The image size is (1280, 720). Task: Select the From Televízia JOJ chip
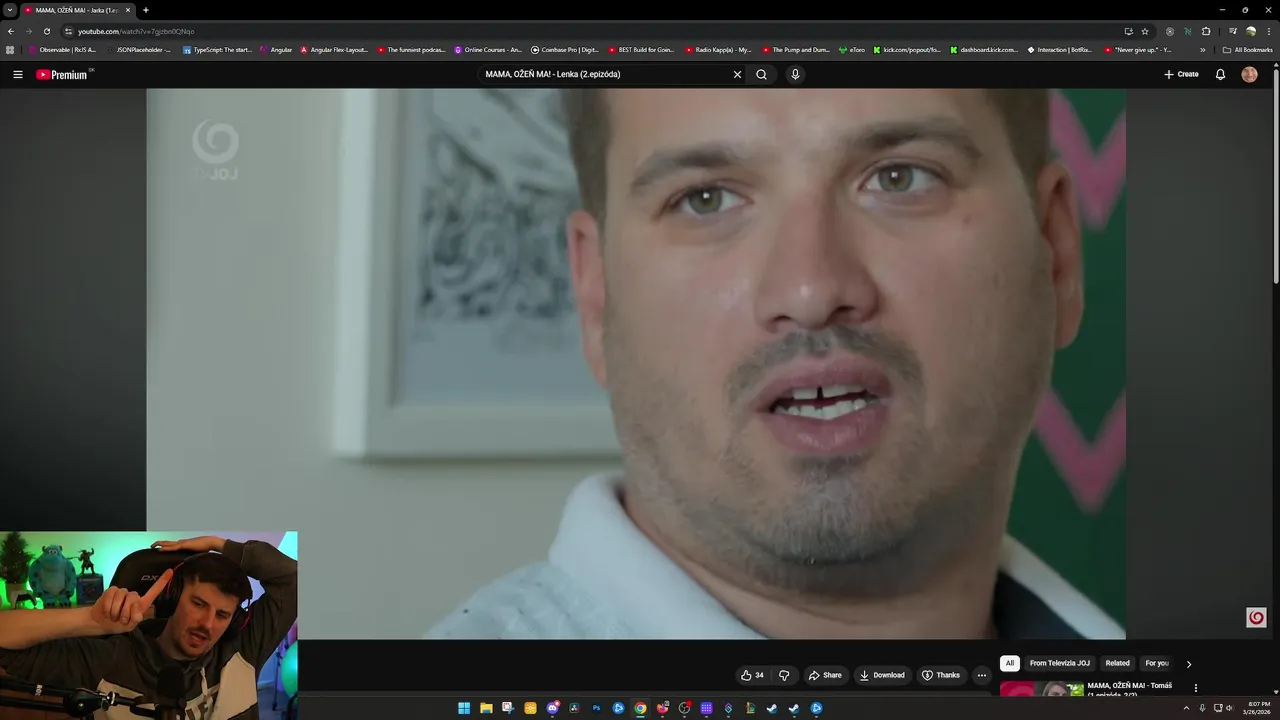[1060, 663]
